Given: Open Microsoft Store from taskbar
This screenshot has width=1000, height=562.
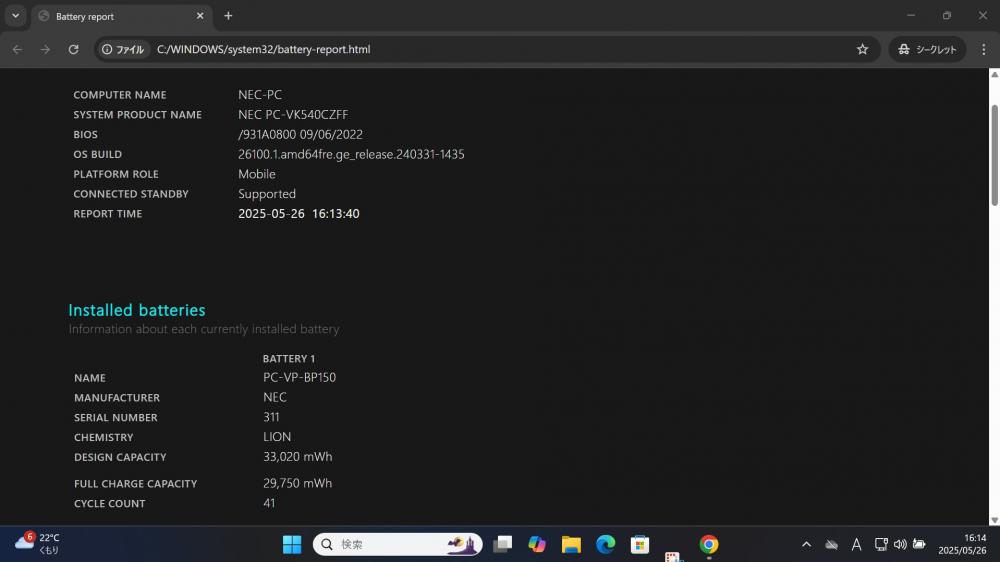Looking at the screenshot, I should click(640, 544).
